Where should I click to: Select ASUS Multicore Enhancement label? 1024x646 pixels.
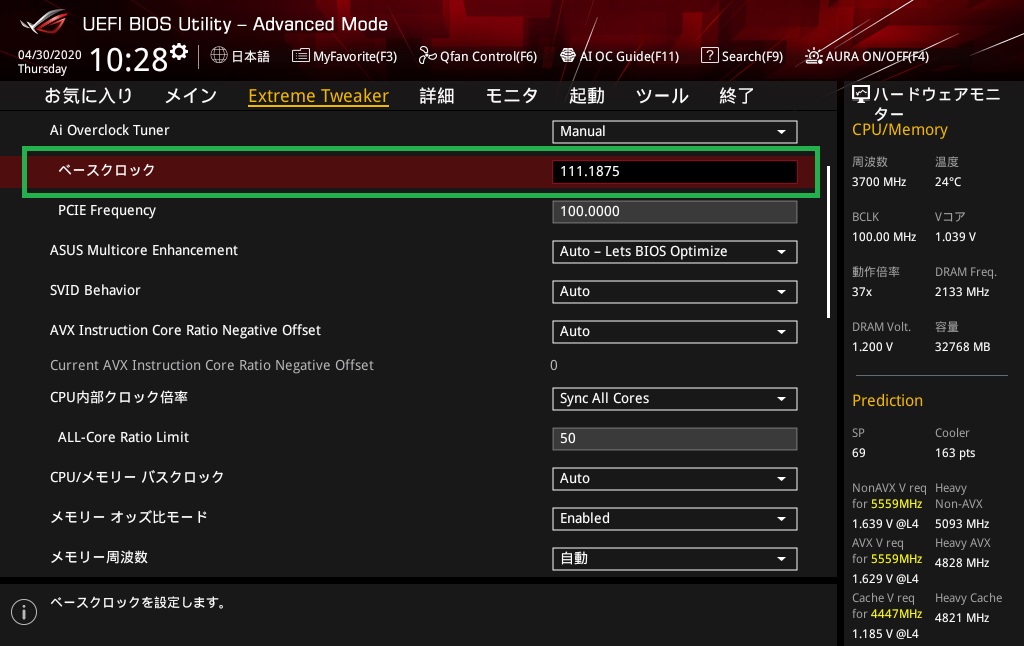(144, 250)
